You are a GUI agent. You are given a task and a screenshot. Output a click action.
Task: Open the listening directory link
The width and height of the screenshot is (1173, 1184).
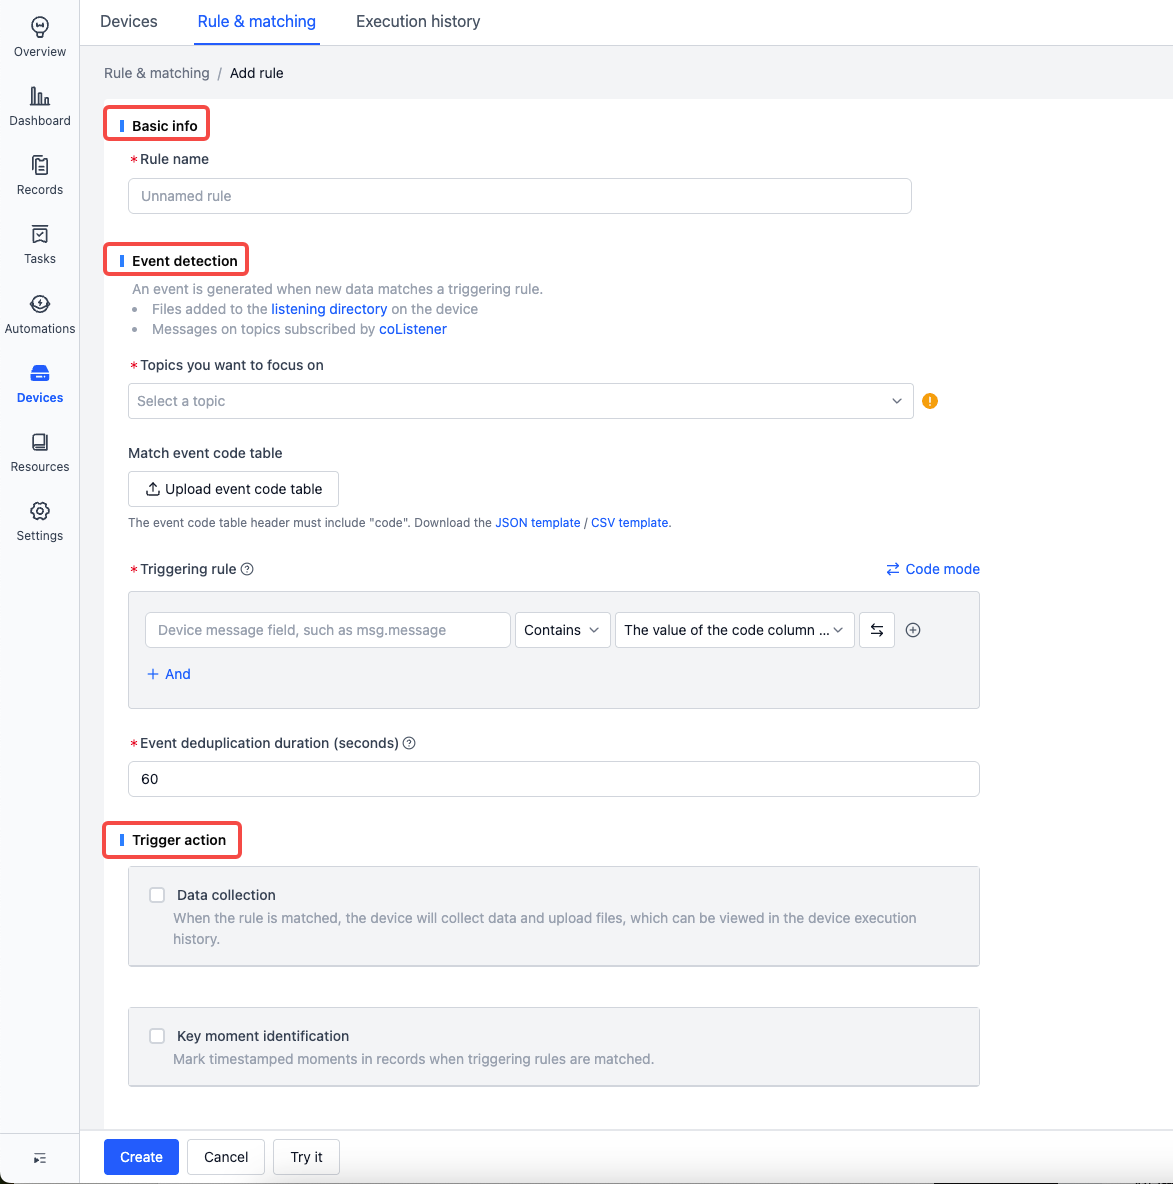coord(329,309)
